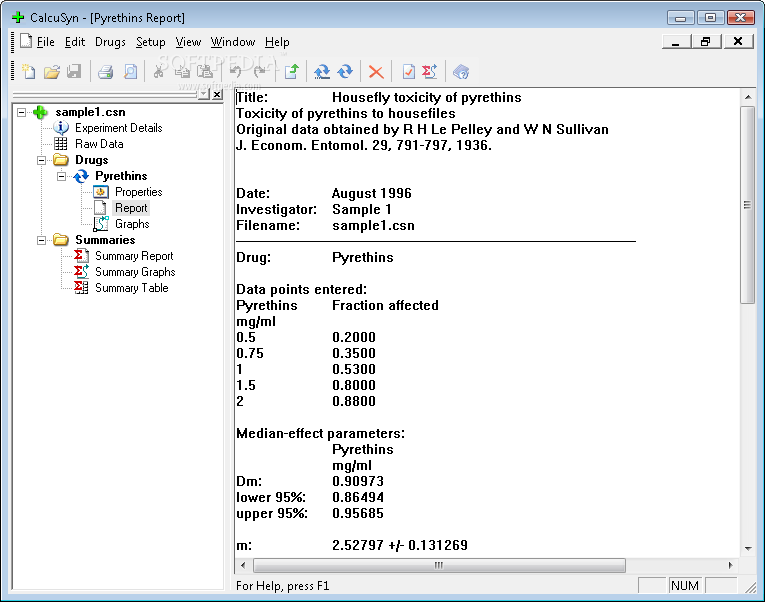
Task: Click the Paste clipboard icon
Action: 205,72
